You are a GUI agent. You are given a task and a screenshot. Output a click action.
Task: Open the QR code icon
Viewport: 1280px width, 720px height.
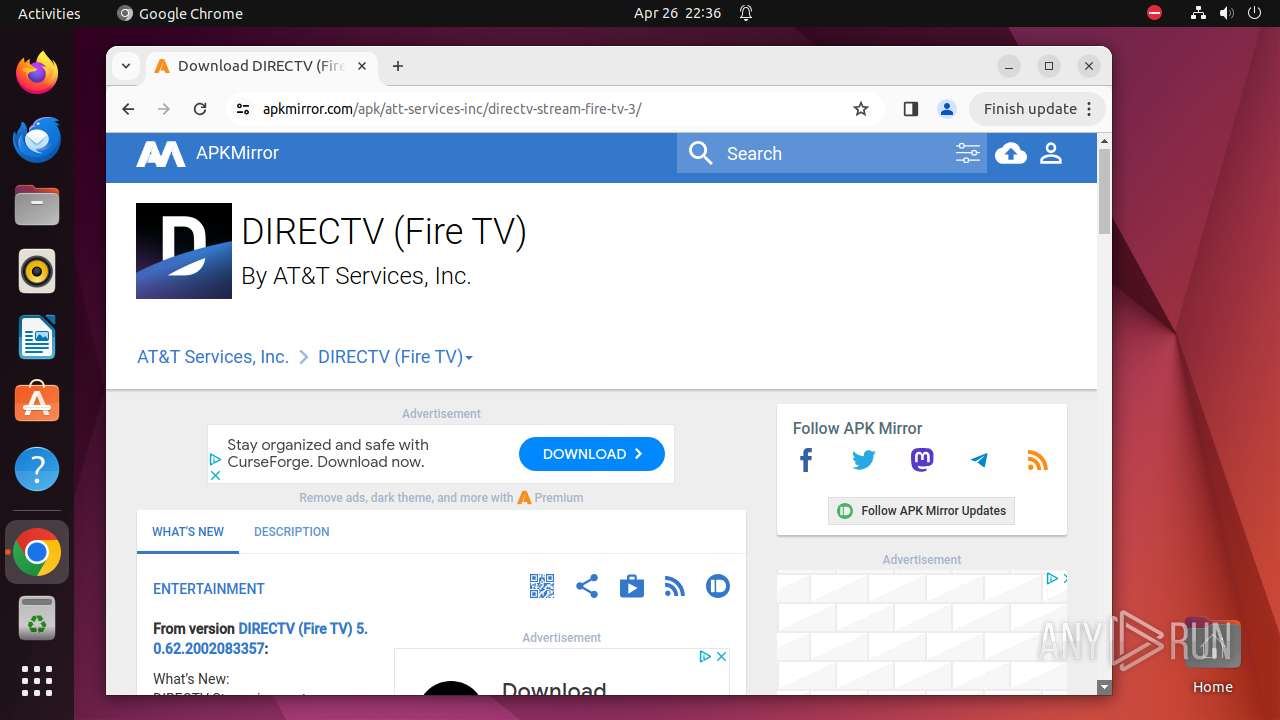[x=541, y=586]
